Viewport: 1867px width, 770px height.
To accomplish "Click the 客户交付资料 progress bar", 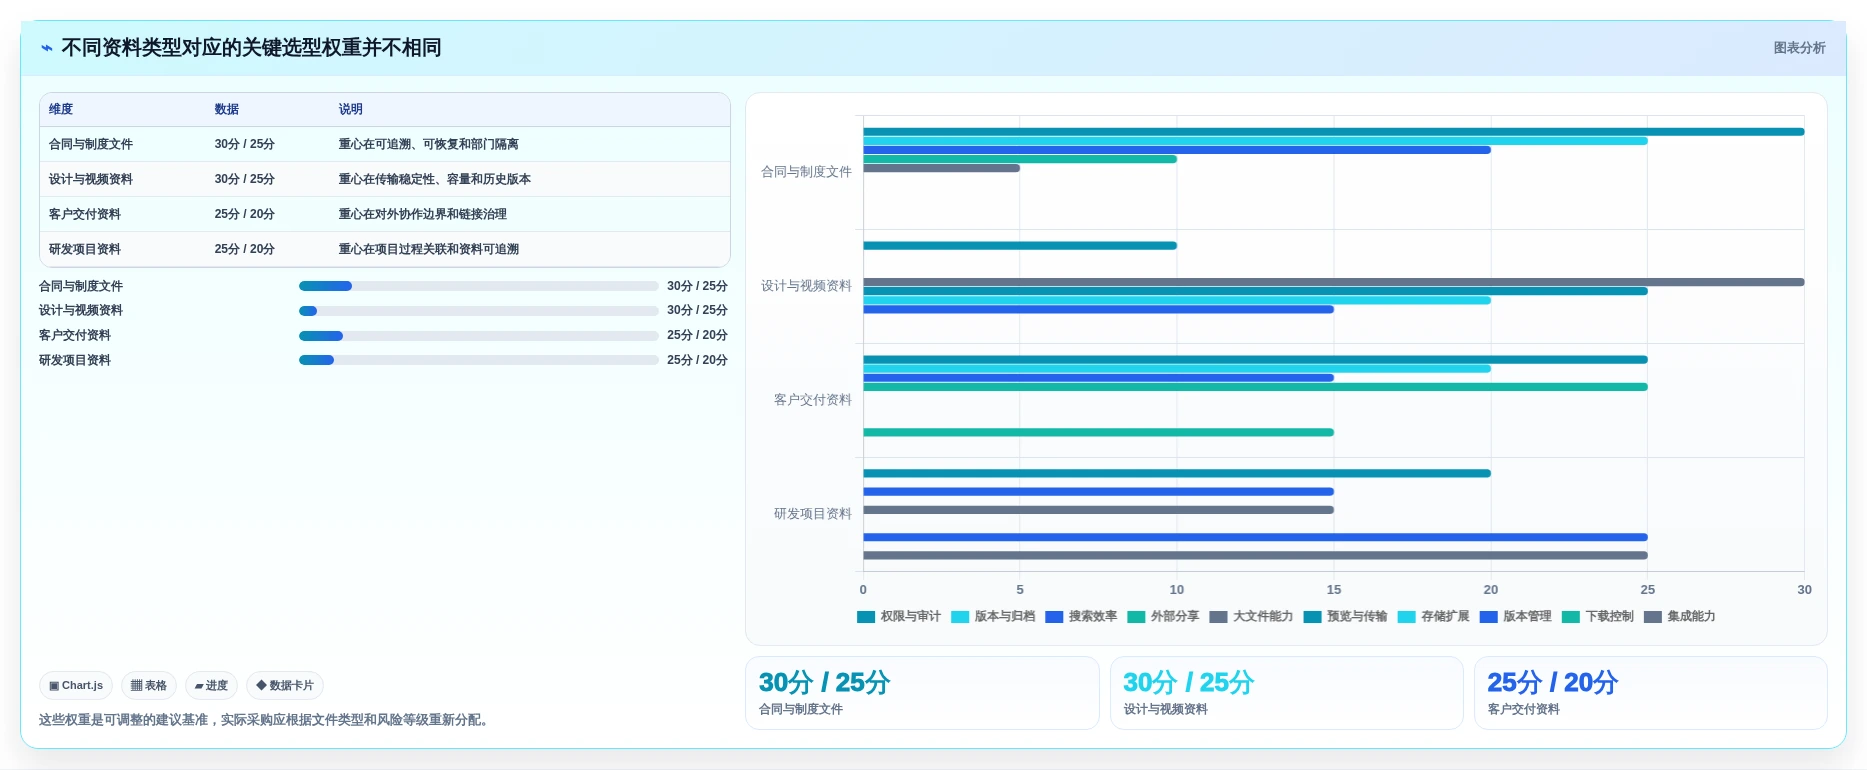I will tap(478, 336).
